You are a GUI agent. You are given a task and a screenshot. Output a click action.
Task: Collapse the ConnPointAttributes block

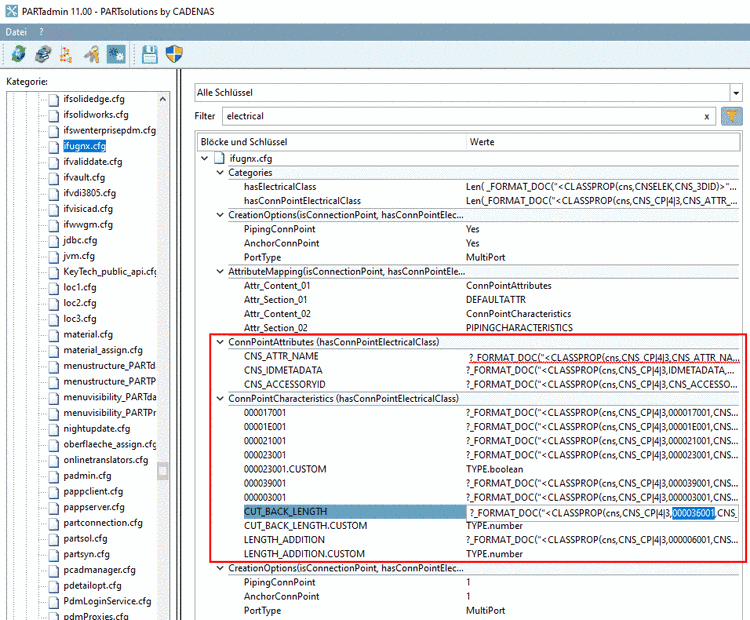point(221,342)
